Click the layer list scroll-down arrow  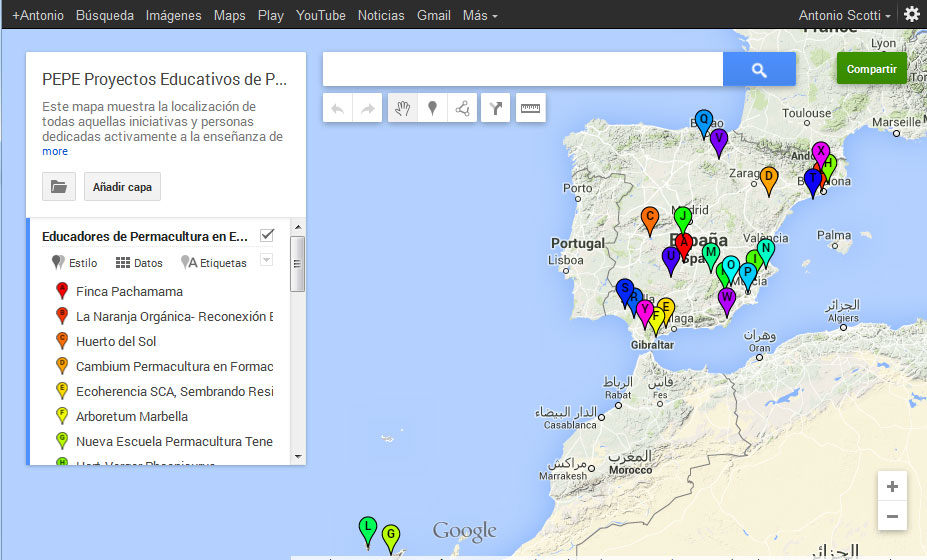[x=298, y=457]
